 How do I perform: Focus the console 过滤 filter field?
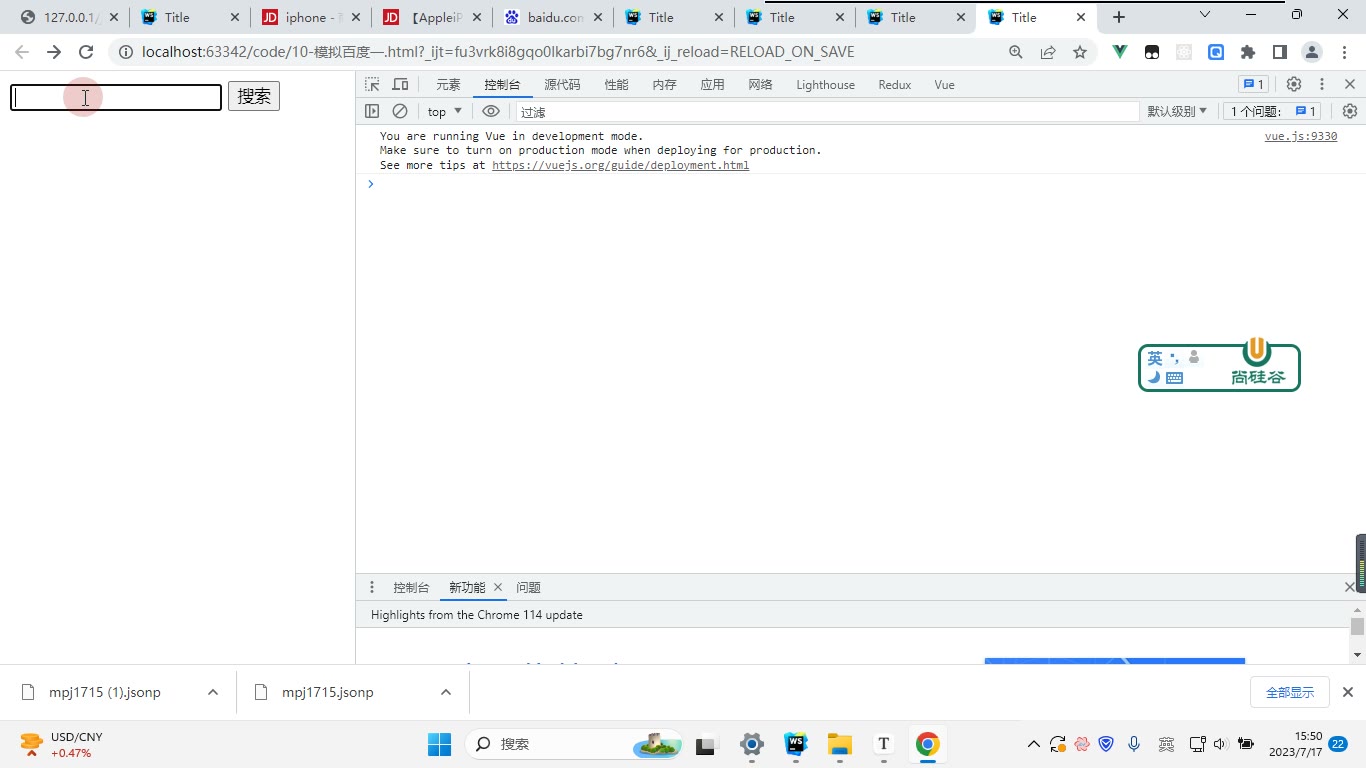click(x=827, y=112)
